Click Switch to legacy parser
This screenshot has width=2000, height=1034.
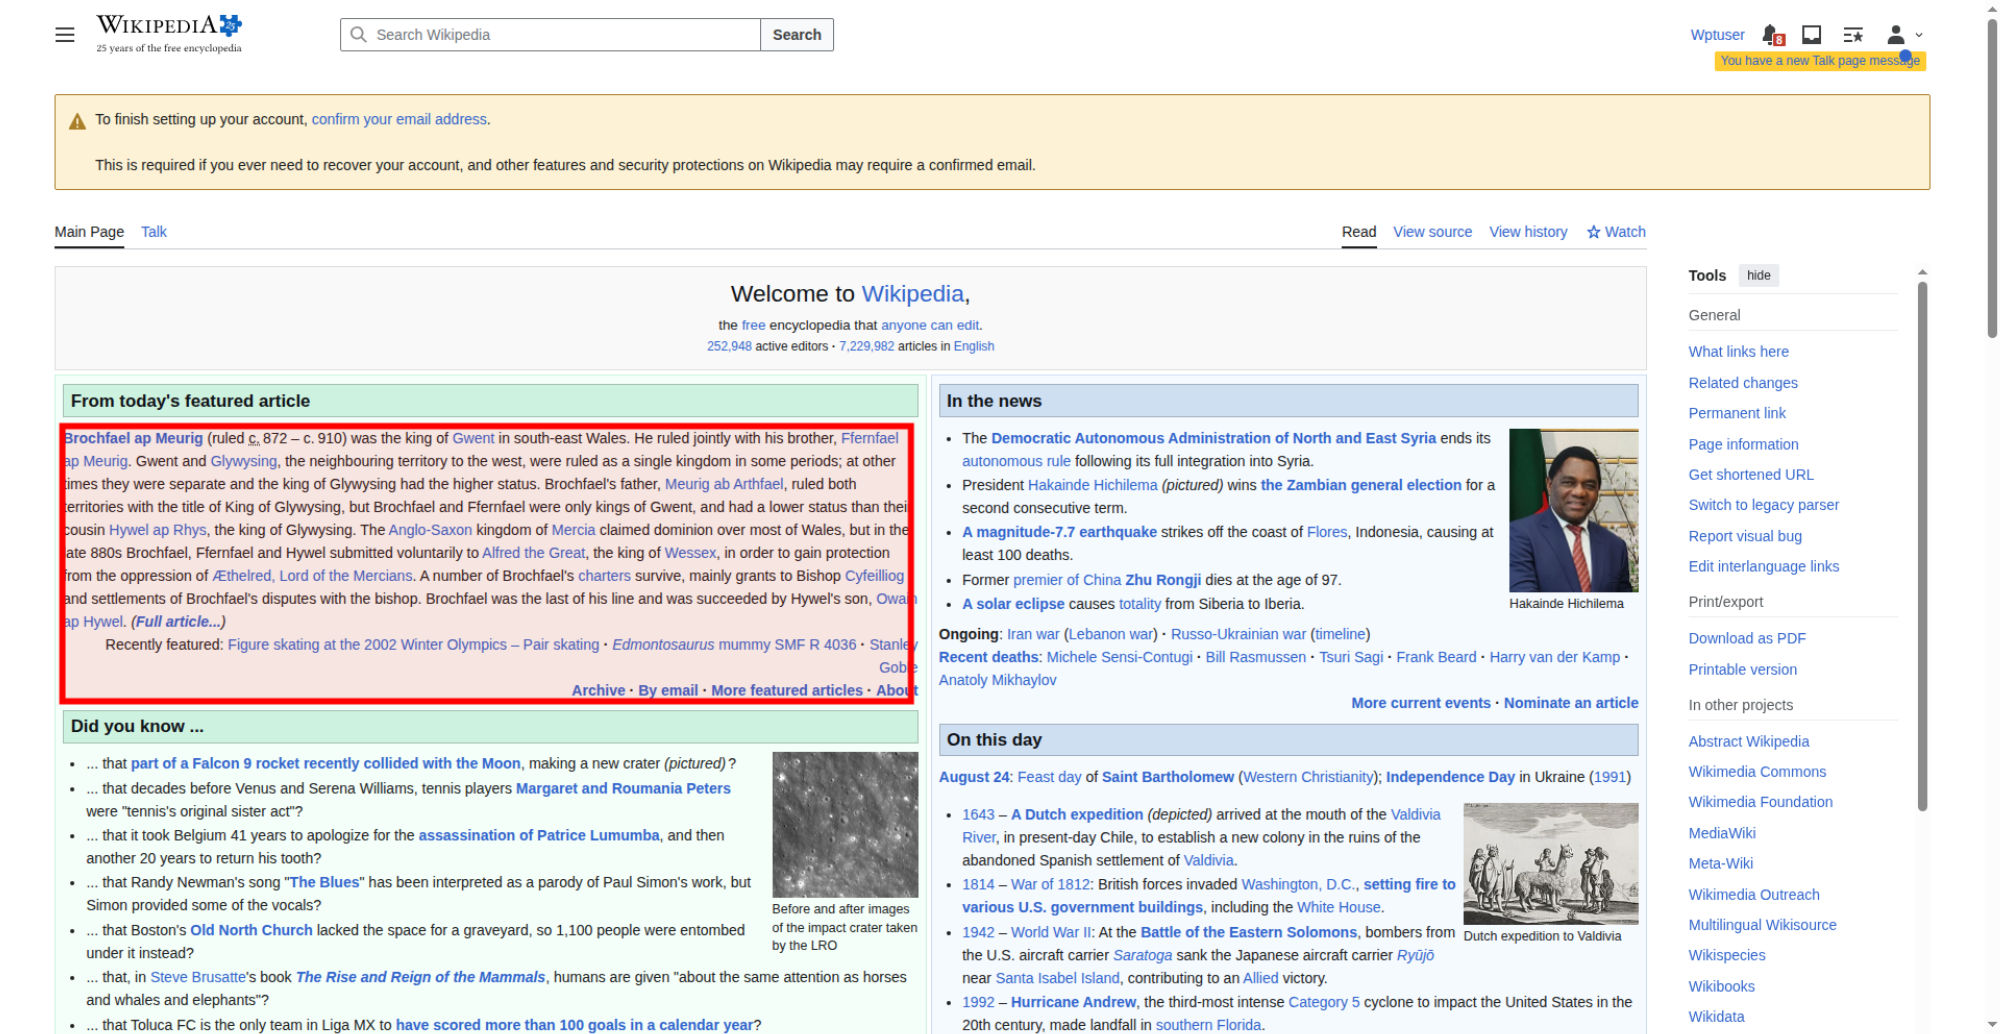click(x=1764, y=505)
